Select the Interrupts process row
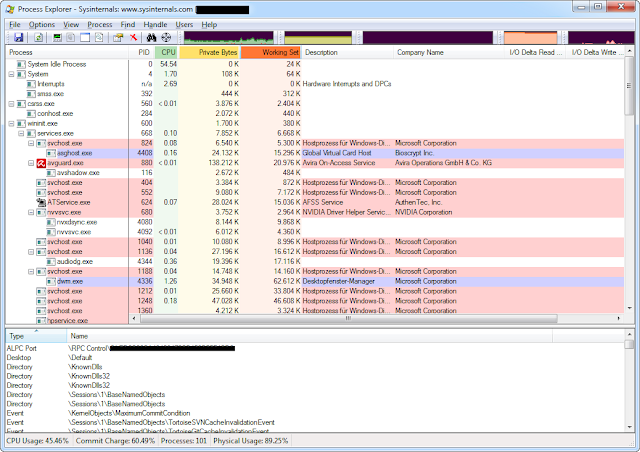Image resolution: width=640 pixels, height=452 pixels. coord(315,84)
